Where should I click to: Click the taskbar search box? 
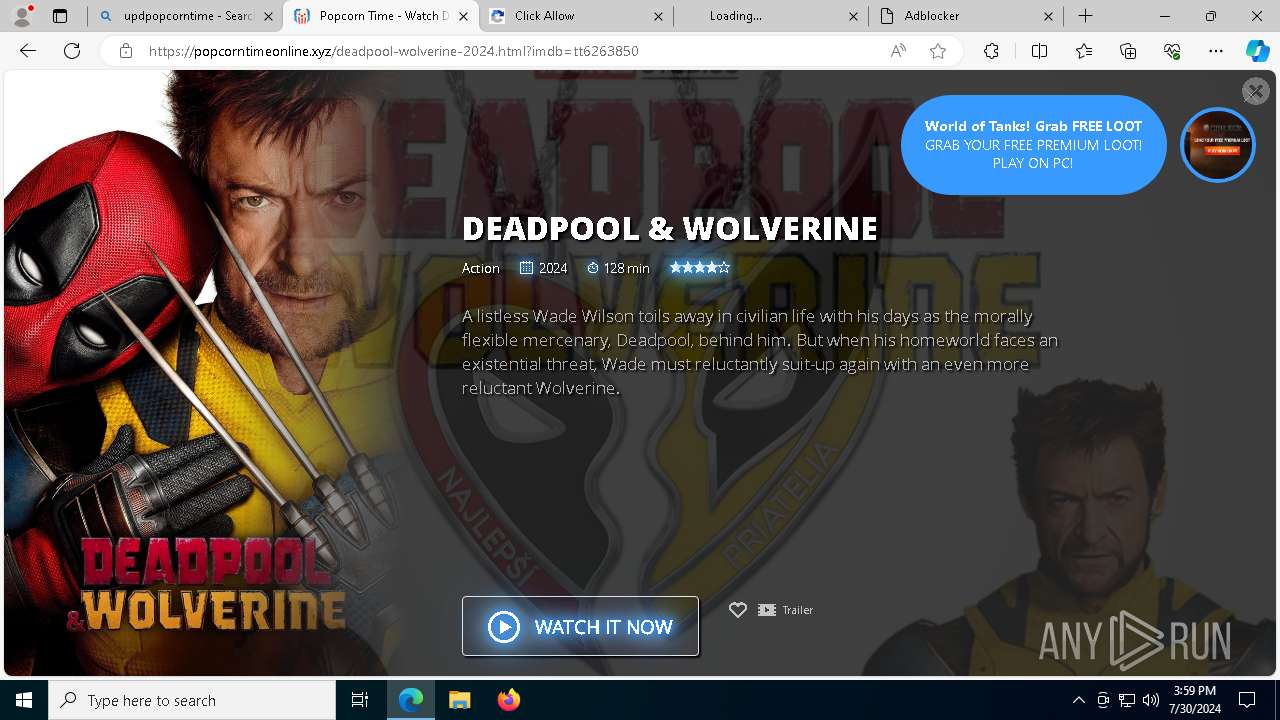pos(192,700)
